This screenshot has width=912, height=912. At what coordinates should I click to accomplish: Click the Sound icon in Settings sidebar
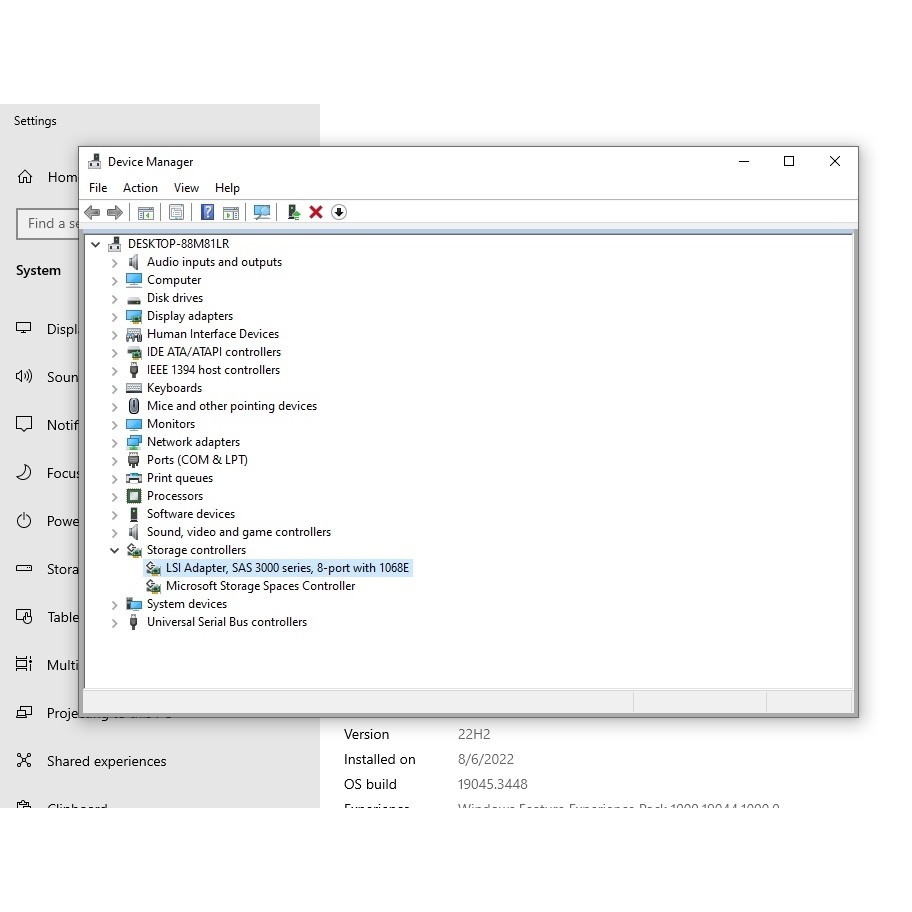[24, 376]
